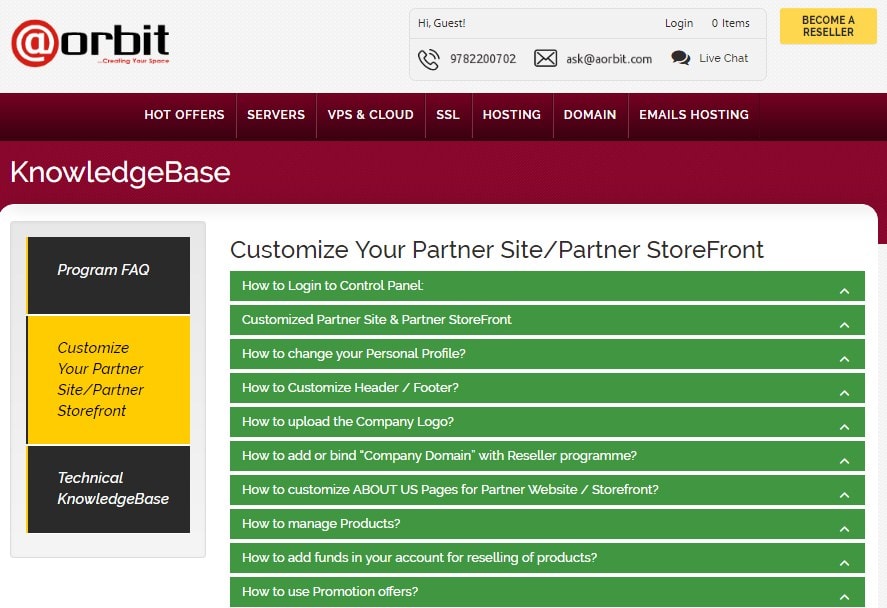Image resolution: width=887 pixels, height=608 pixels.
Task: Expand 'How to manage Products?' chevron
Action: pos(845,529)
